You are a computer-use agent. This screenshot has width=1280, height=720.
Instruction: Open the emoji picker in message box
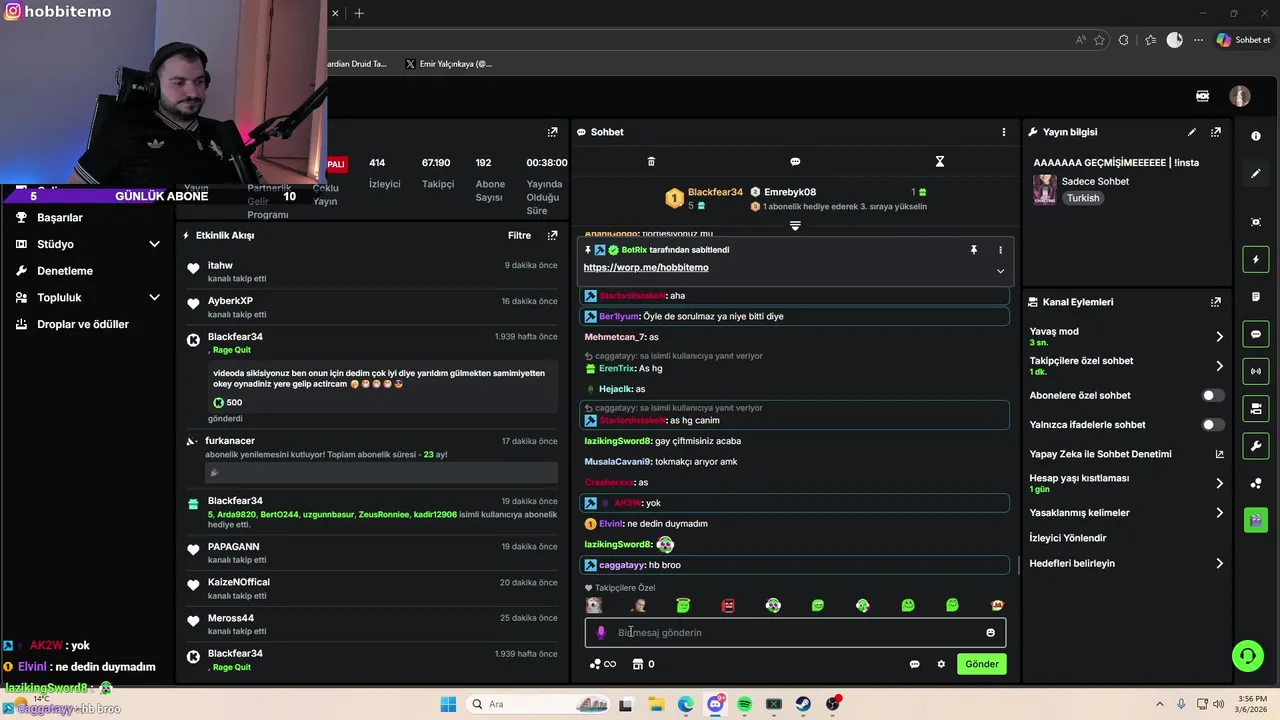coord(991,633)
